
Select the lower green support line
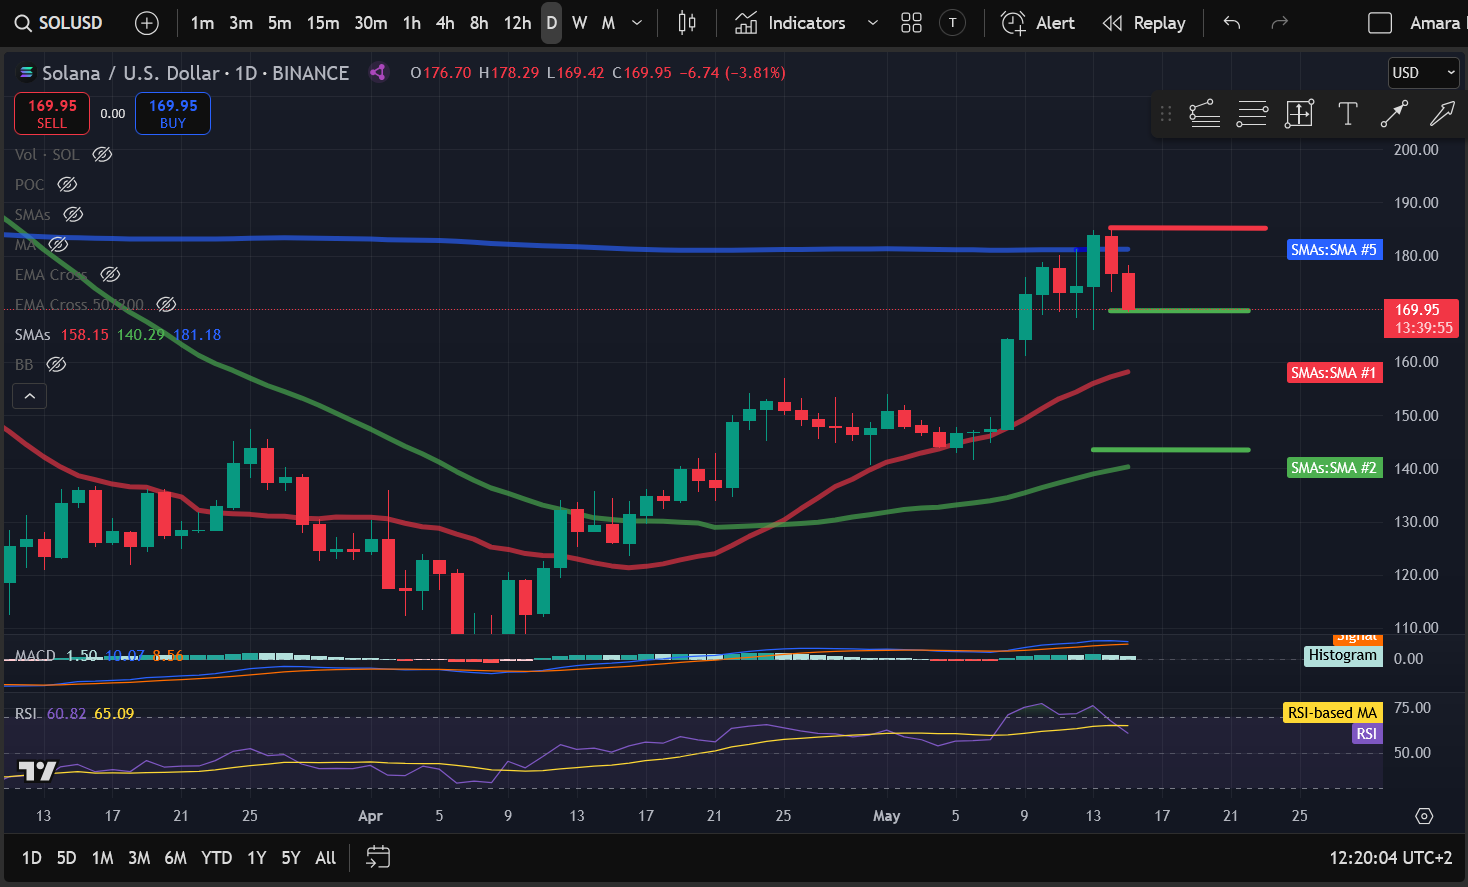pos(1171,450)
